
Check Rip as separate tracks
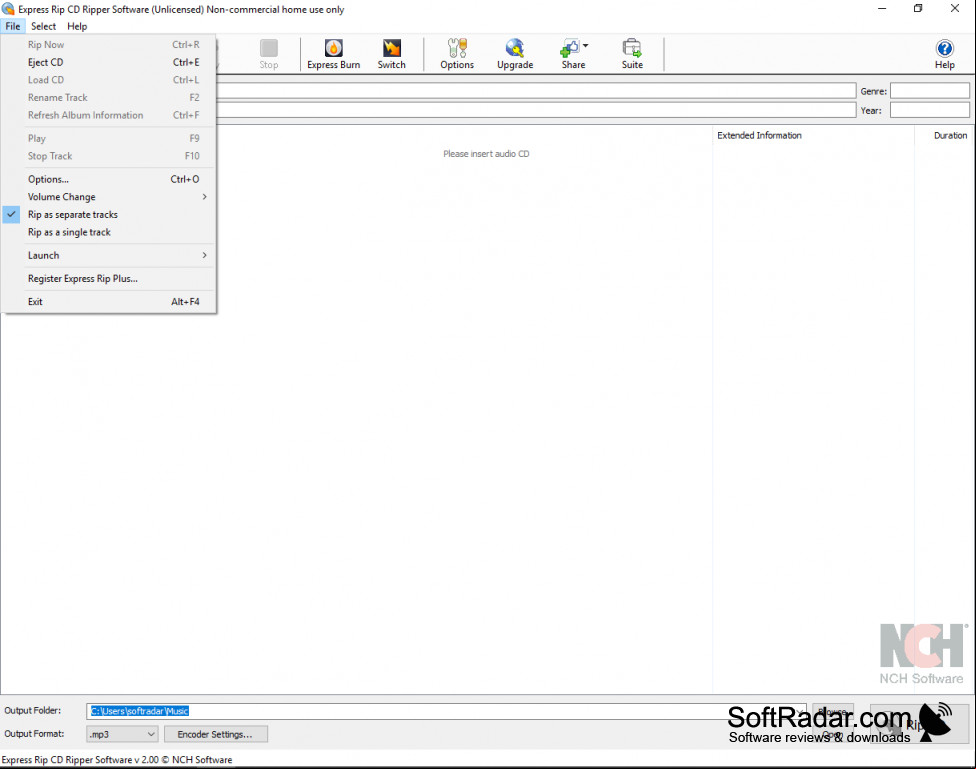click(108, 214)
